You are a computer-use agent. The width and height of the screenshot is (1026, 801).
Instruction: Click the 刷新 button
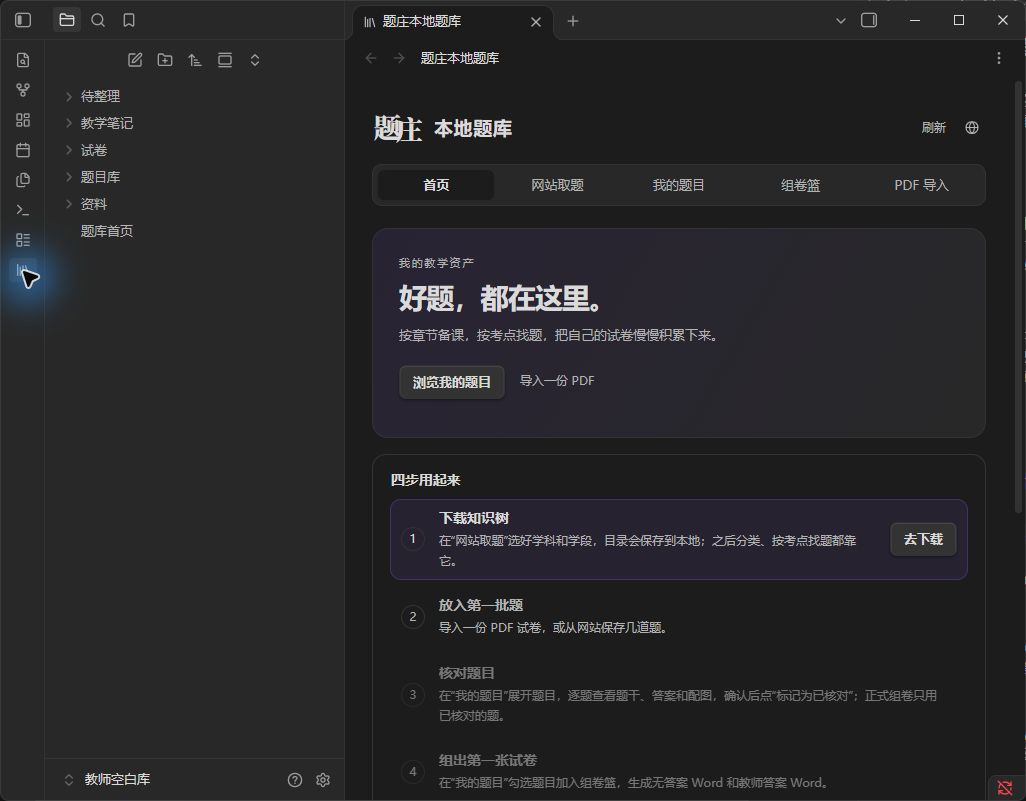coord(934,128)
